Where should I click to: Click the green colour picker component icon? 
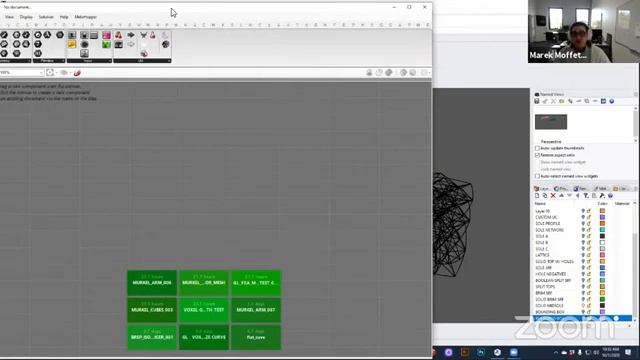(107, 44)
